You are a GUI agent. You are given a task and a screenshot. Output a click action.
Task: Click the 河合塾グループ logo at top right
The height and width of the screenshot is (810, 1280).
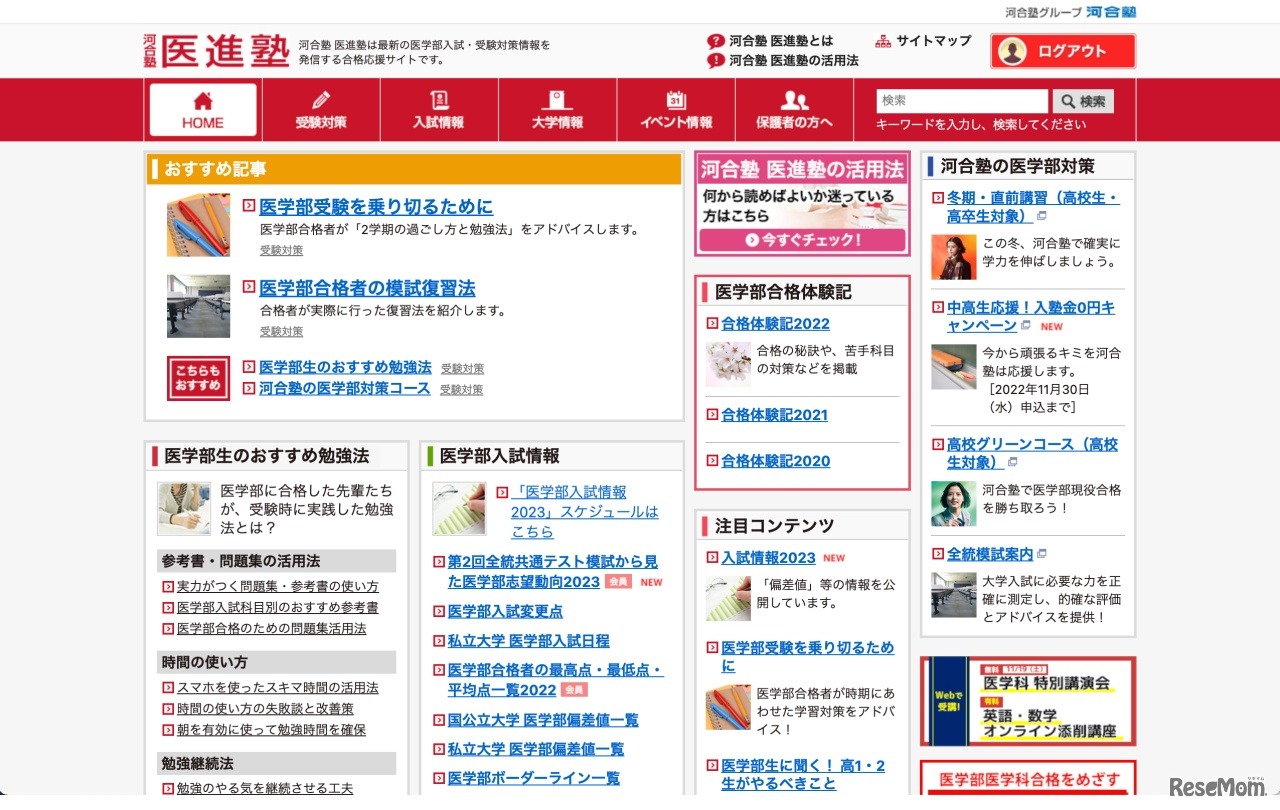[x=1071, y=12]
